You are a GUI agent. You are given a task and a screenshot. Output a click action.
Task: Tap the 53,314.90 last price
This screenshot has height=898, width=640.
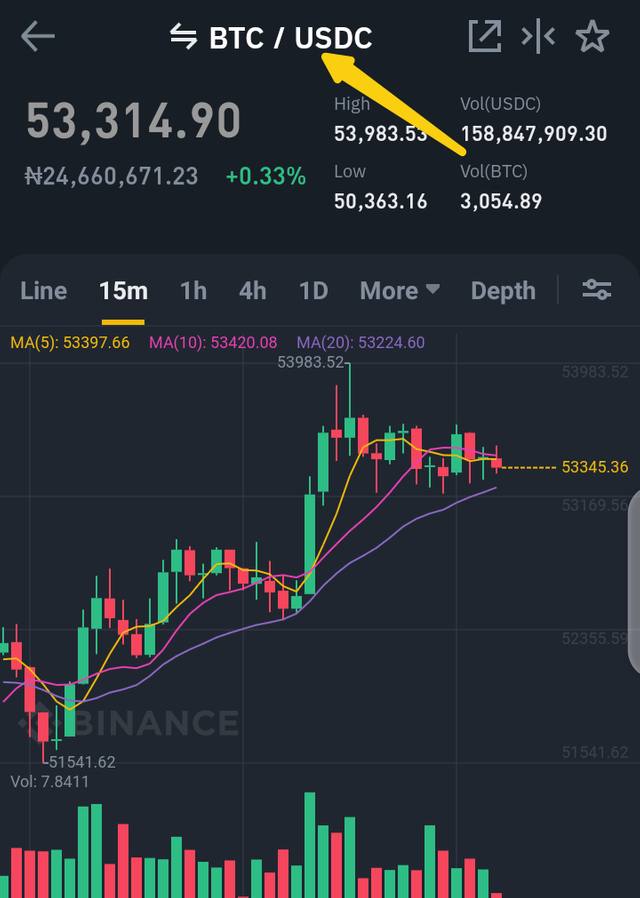click(x=133, y=121)
